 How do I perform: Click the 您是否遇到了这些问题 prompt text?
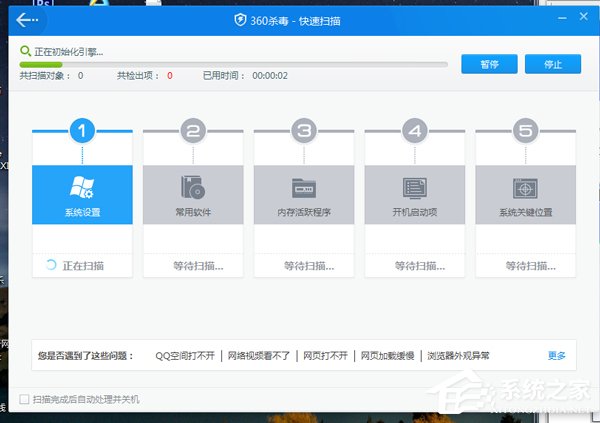tap(85, 356)
